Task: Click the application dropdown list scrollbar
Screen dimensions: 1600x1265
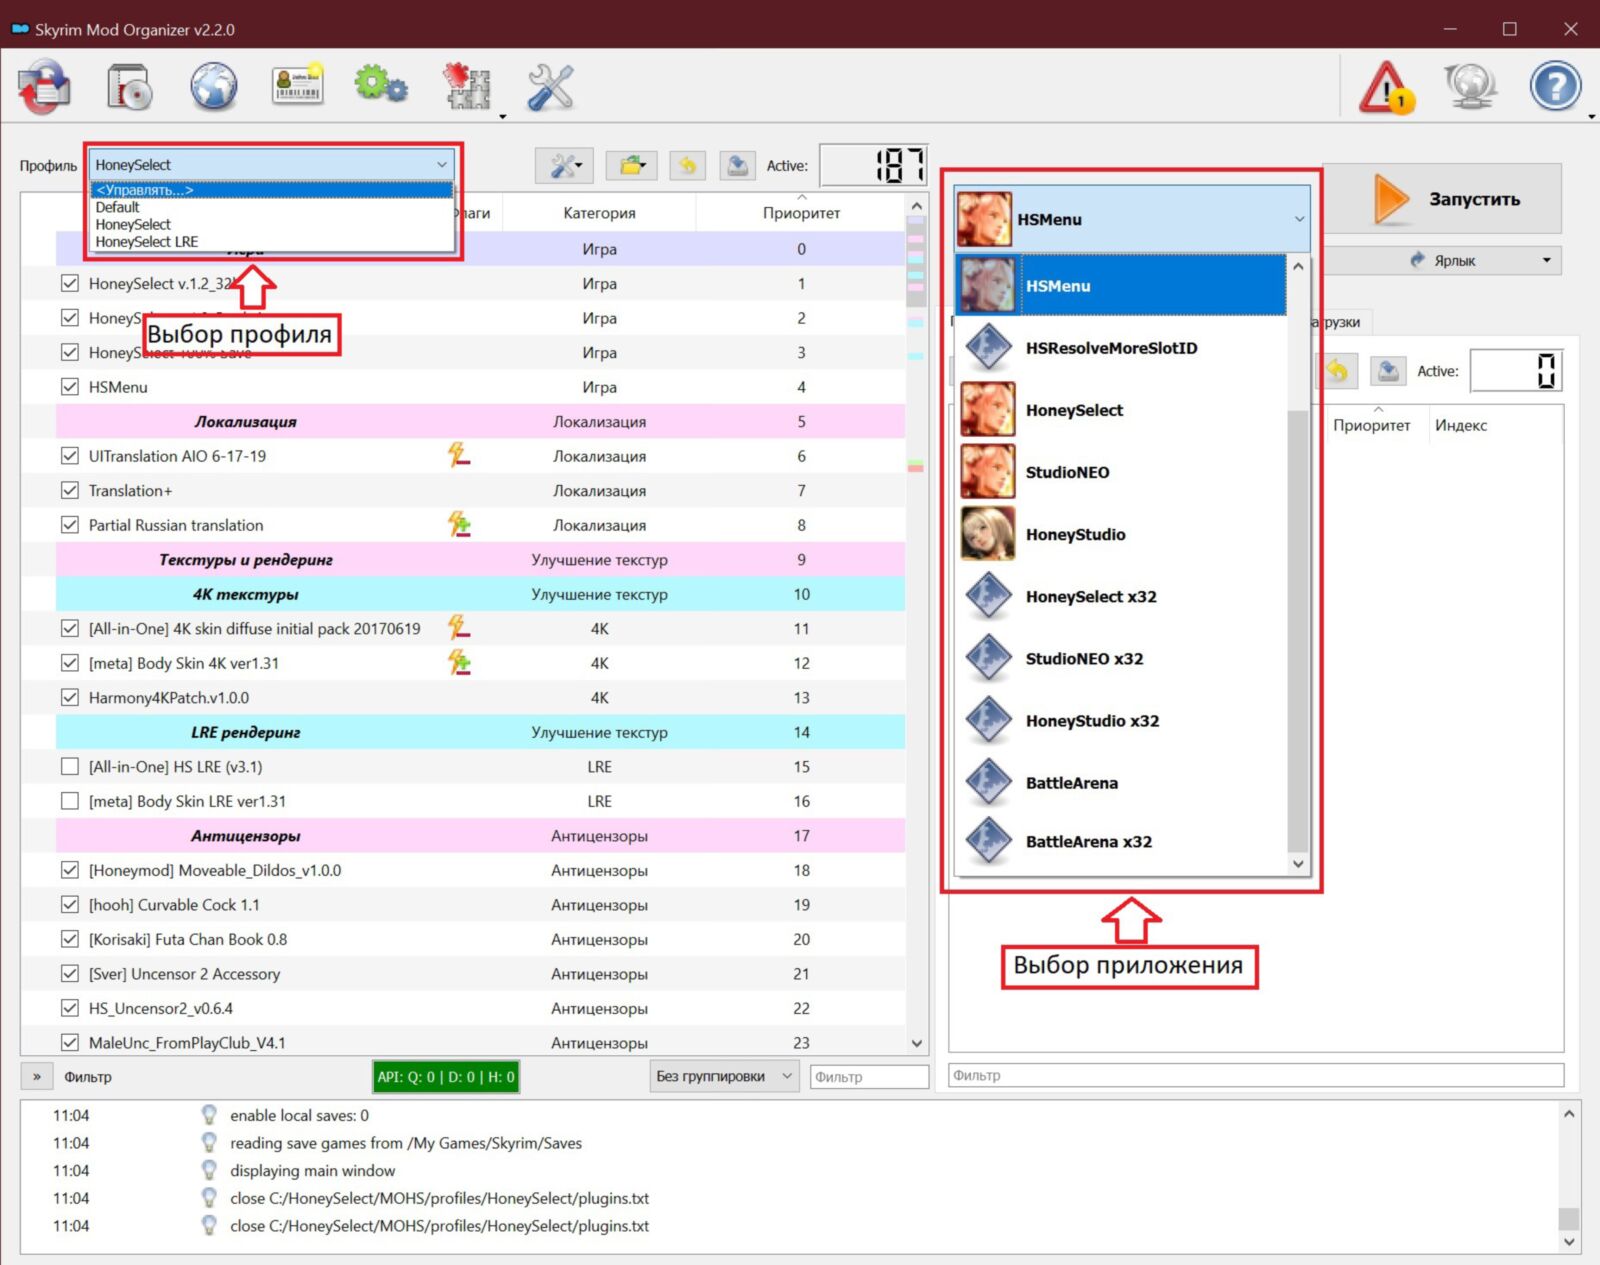Action: [x=1298, y=565]
